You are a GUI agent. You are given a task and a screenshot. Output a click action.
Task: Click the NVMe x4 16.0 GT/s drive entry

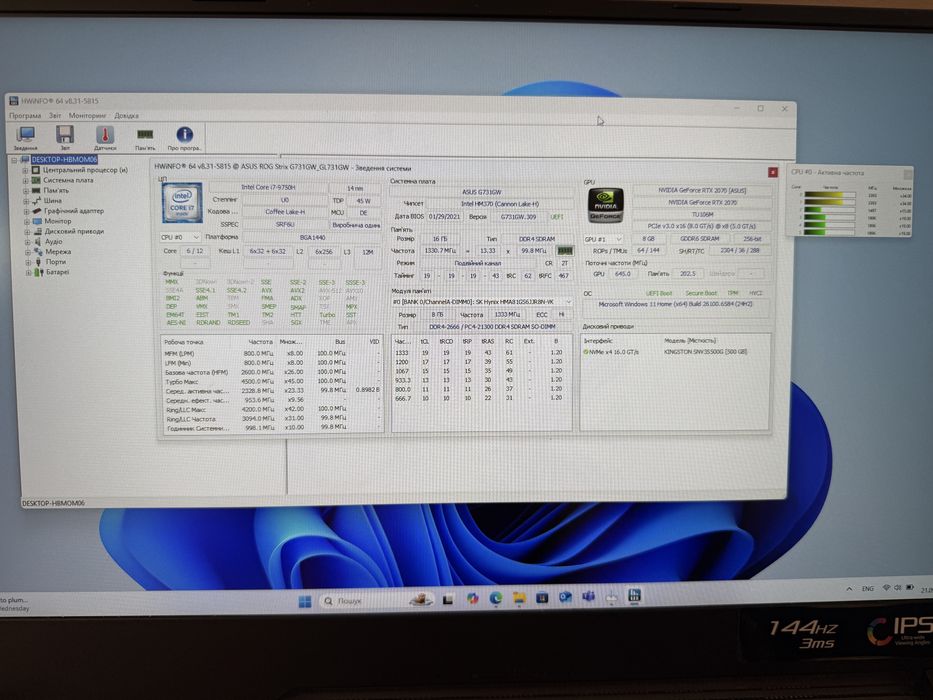coord(611,352)
